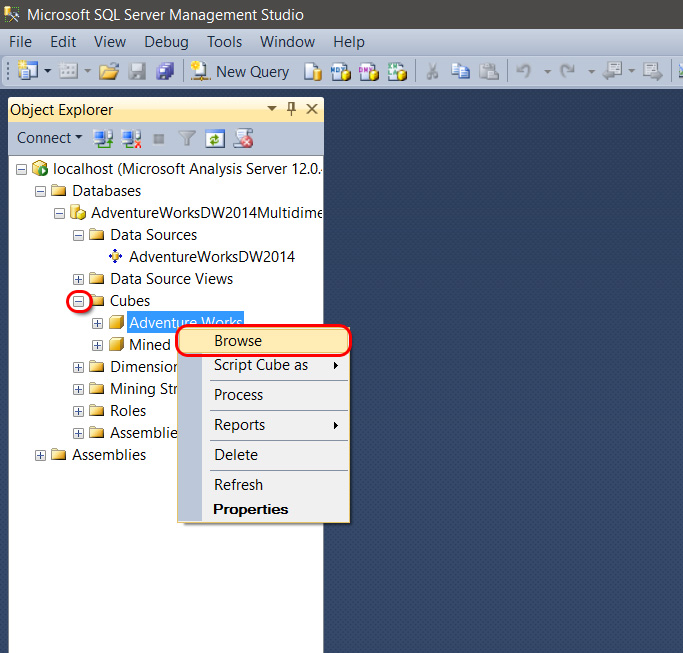The height and width of the screenshot is (653, 683).
Task: Click the Paste clipboard icon
Action: (489, 71)
